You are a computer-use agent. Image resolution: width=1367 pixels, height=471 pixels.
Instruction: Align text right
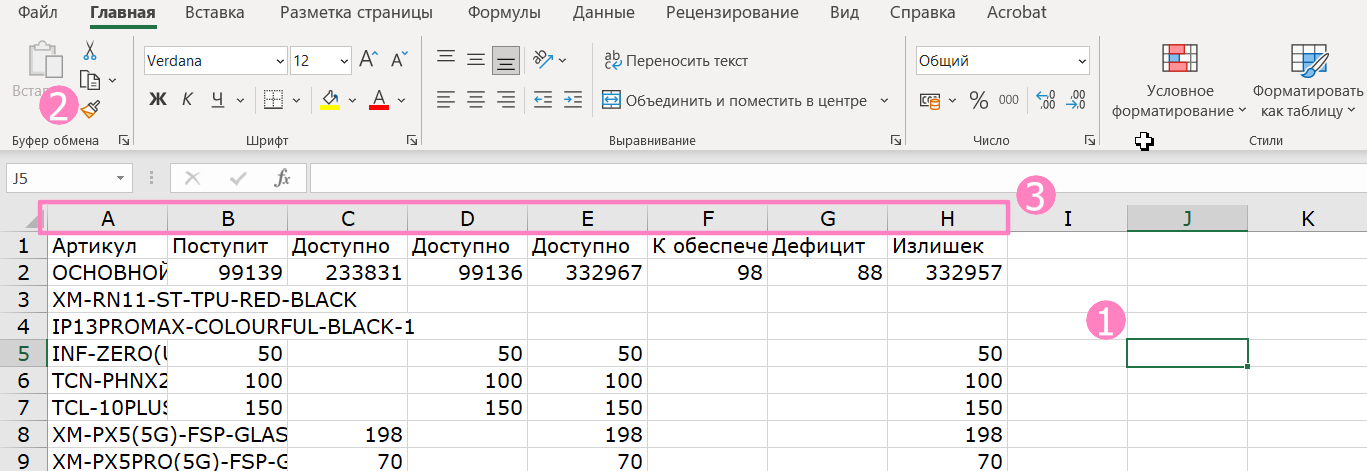pos(506,100)
